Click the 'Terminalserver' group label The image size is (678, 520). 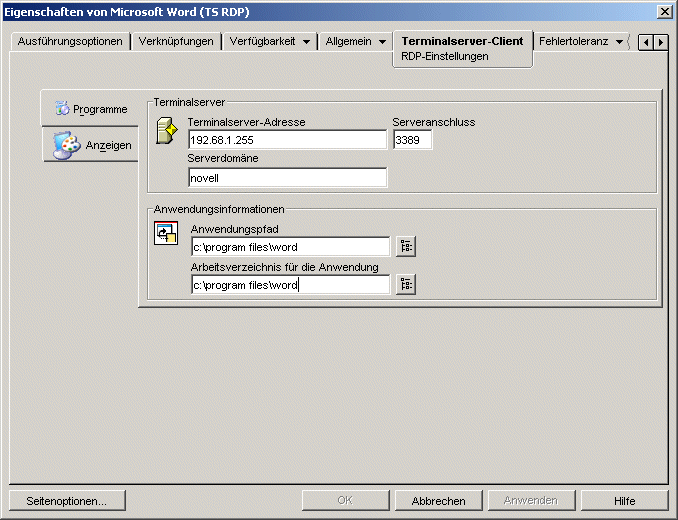pos(189,102)
